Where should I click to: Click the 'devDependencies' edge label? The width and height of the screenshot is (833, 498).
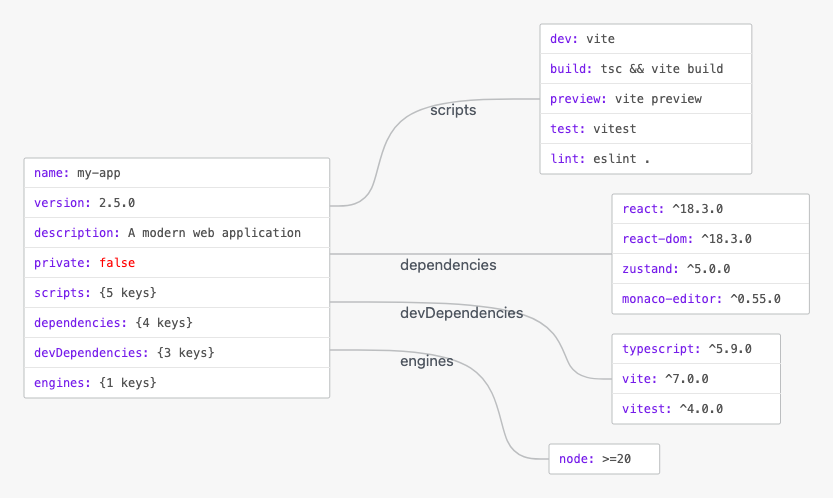(x=462, y=313)
